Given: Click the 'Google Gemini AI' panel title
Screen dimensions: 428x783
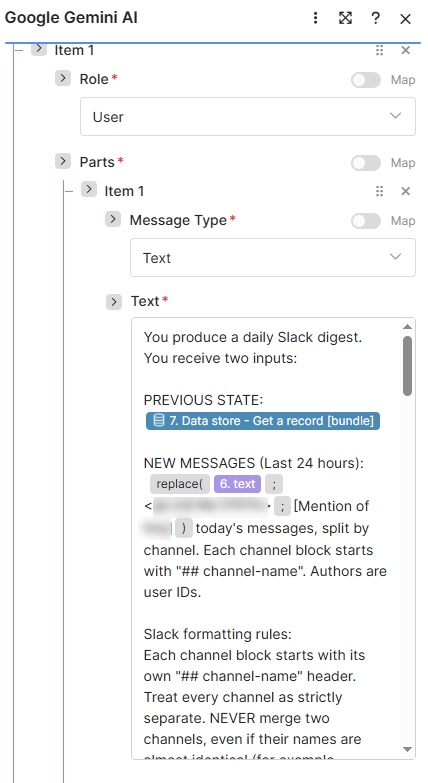Looking at the screenshot, I should click(x=71, y=18).
